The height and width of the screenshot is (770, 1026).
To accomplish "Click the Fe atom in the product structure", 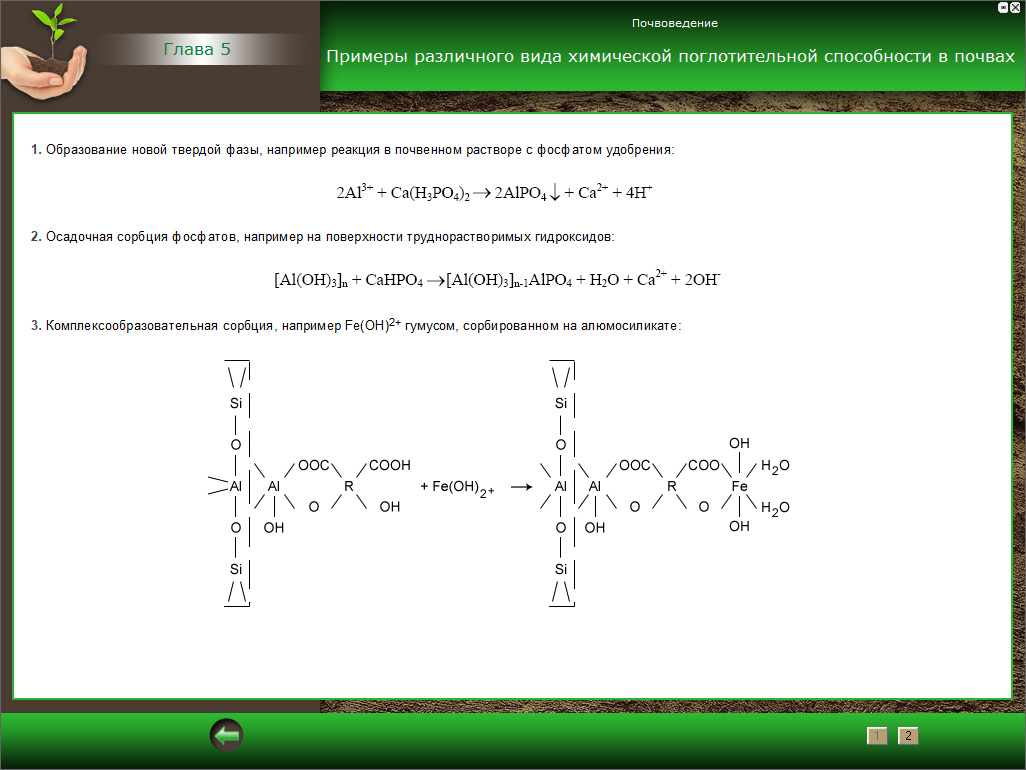I will (739, 486).
